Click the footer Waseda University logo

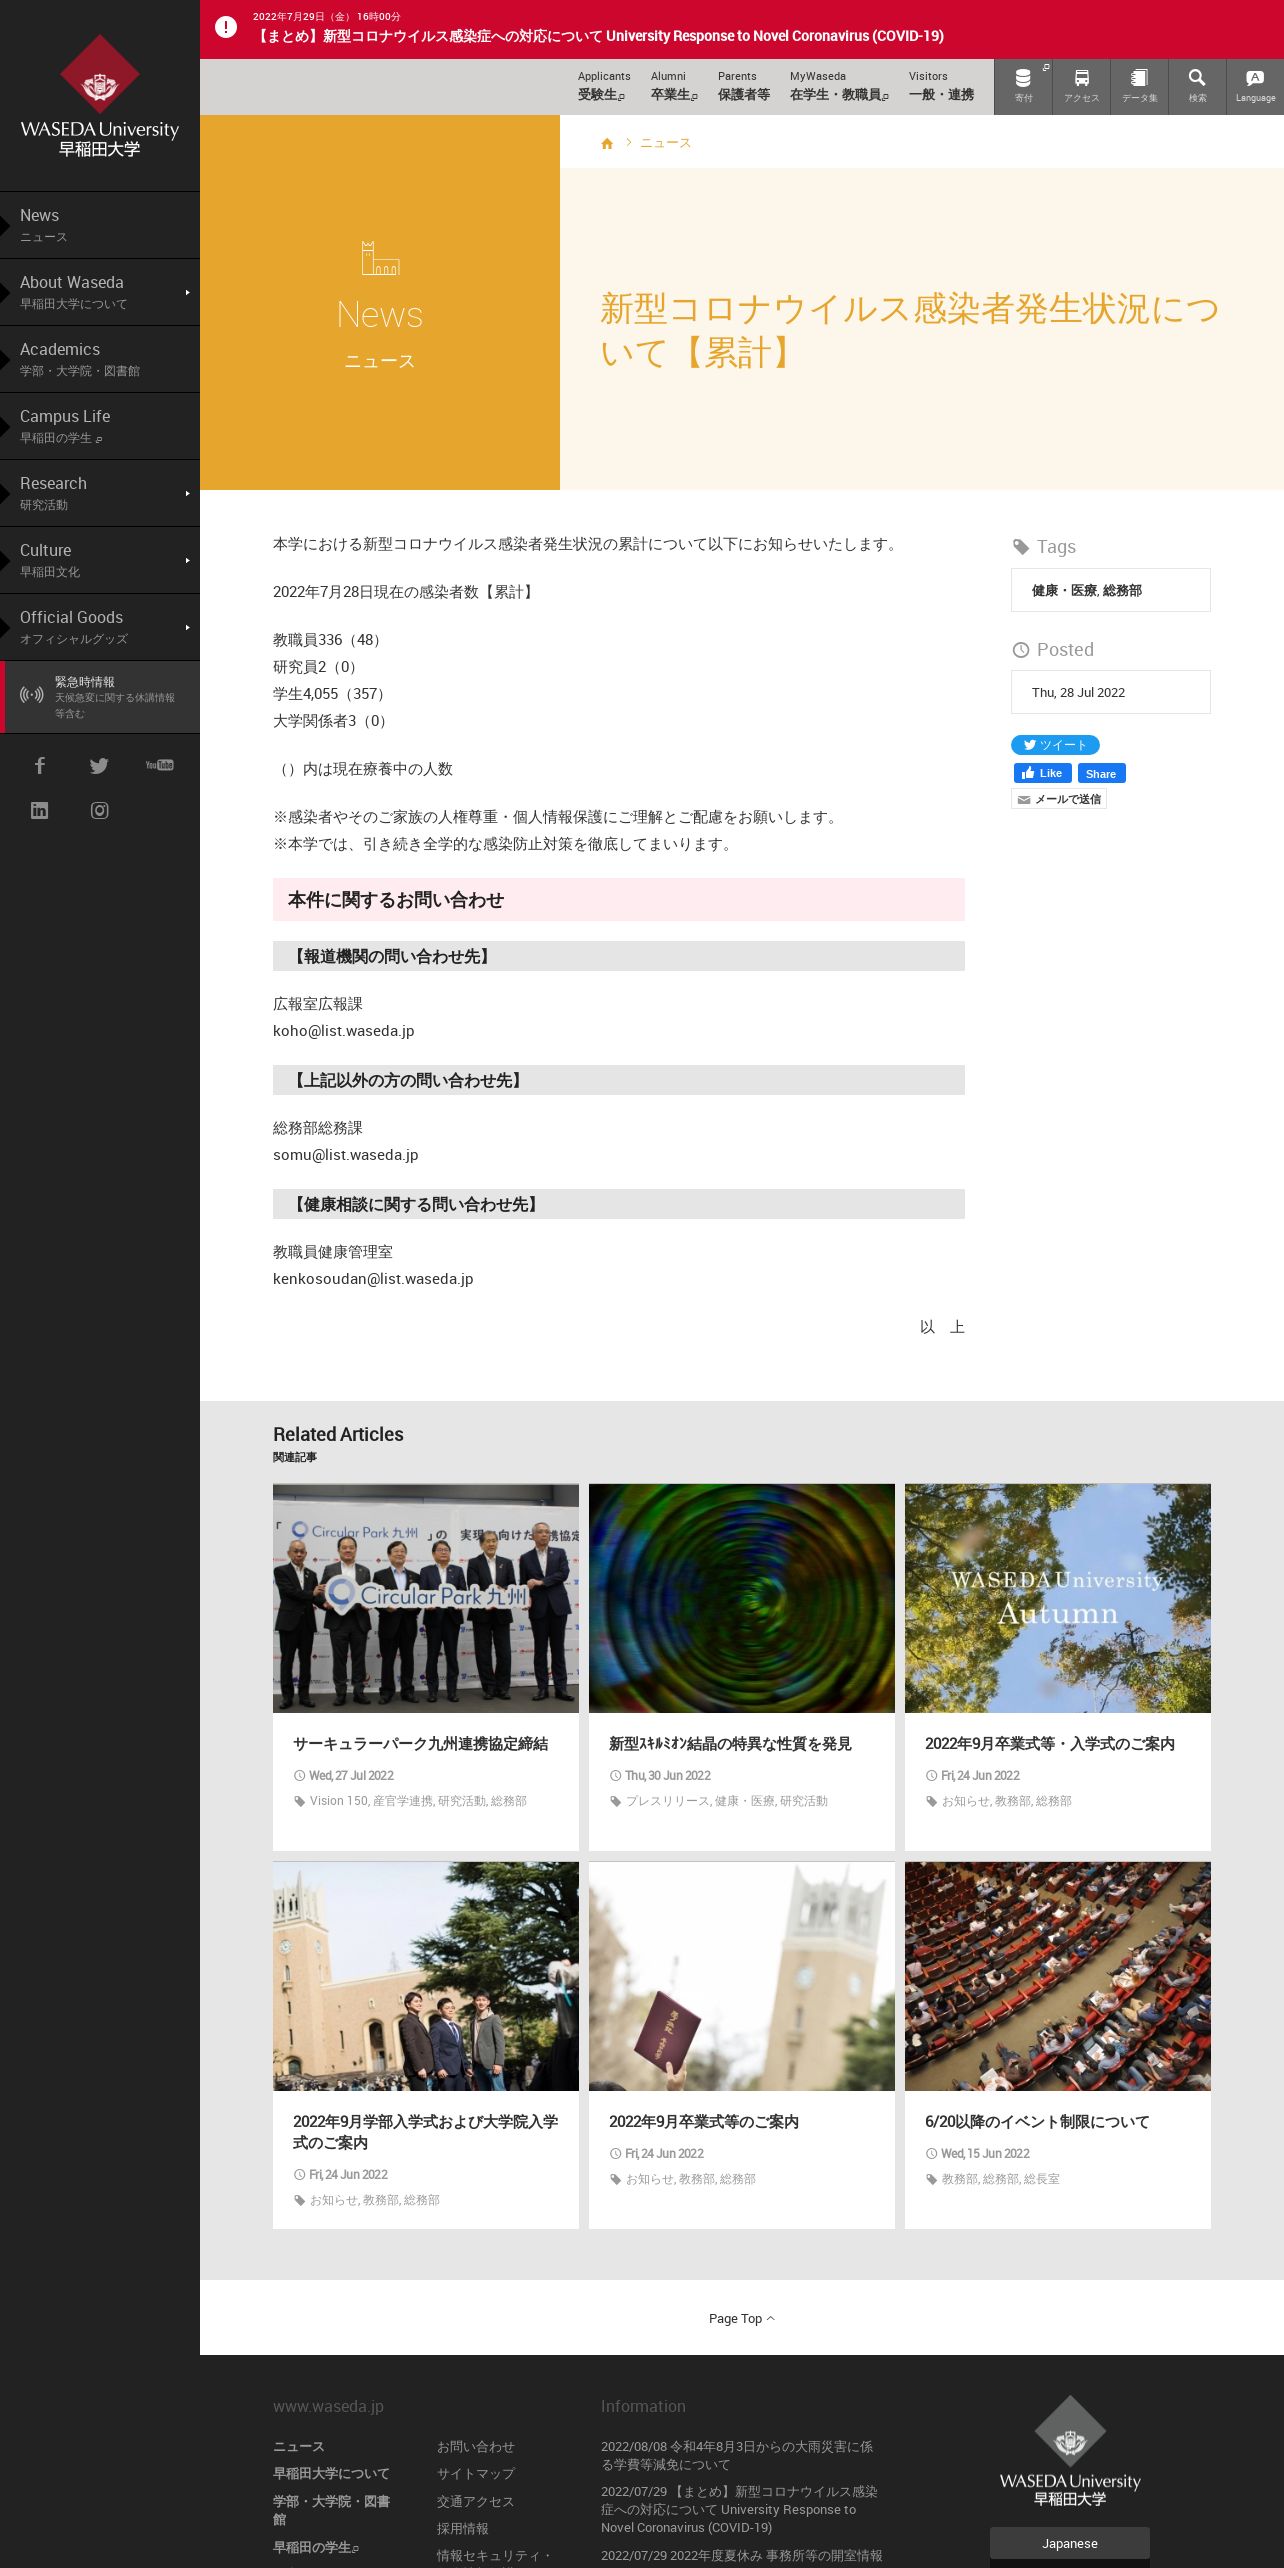[x=1070, y=2450]
